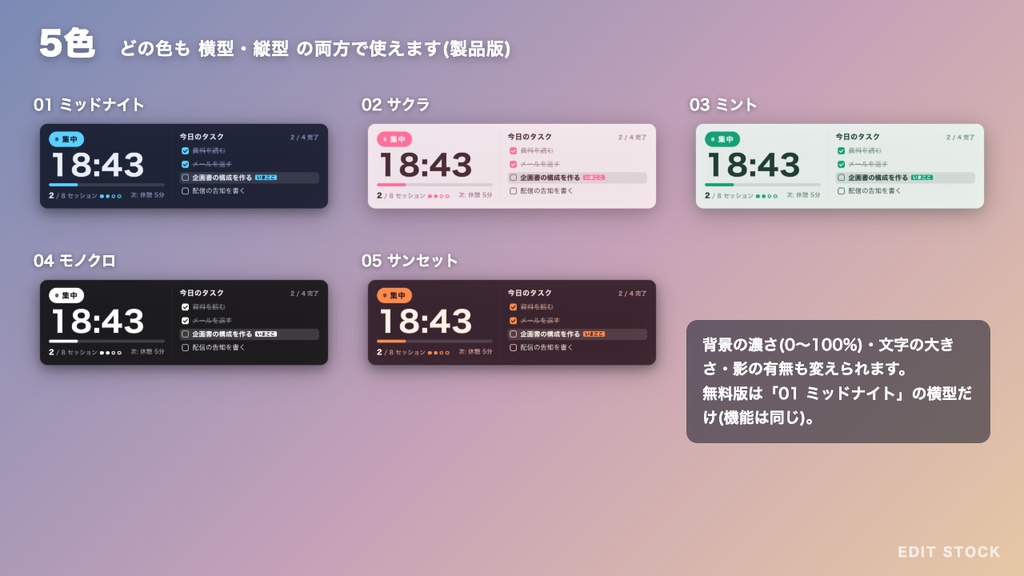This screenshot has height=576, width=1024.
Task: Check 企画書の構成を作る in the モノクロ widget
Action: [x=185, y=334]
